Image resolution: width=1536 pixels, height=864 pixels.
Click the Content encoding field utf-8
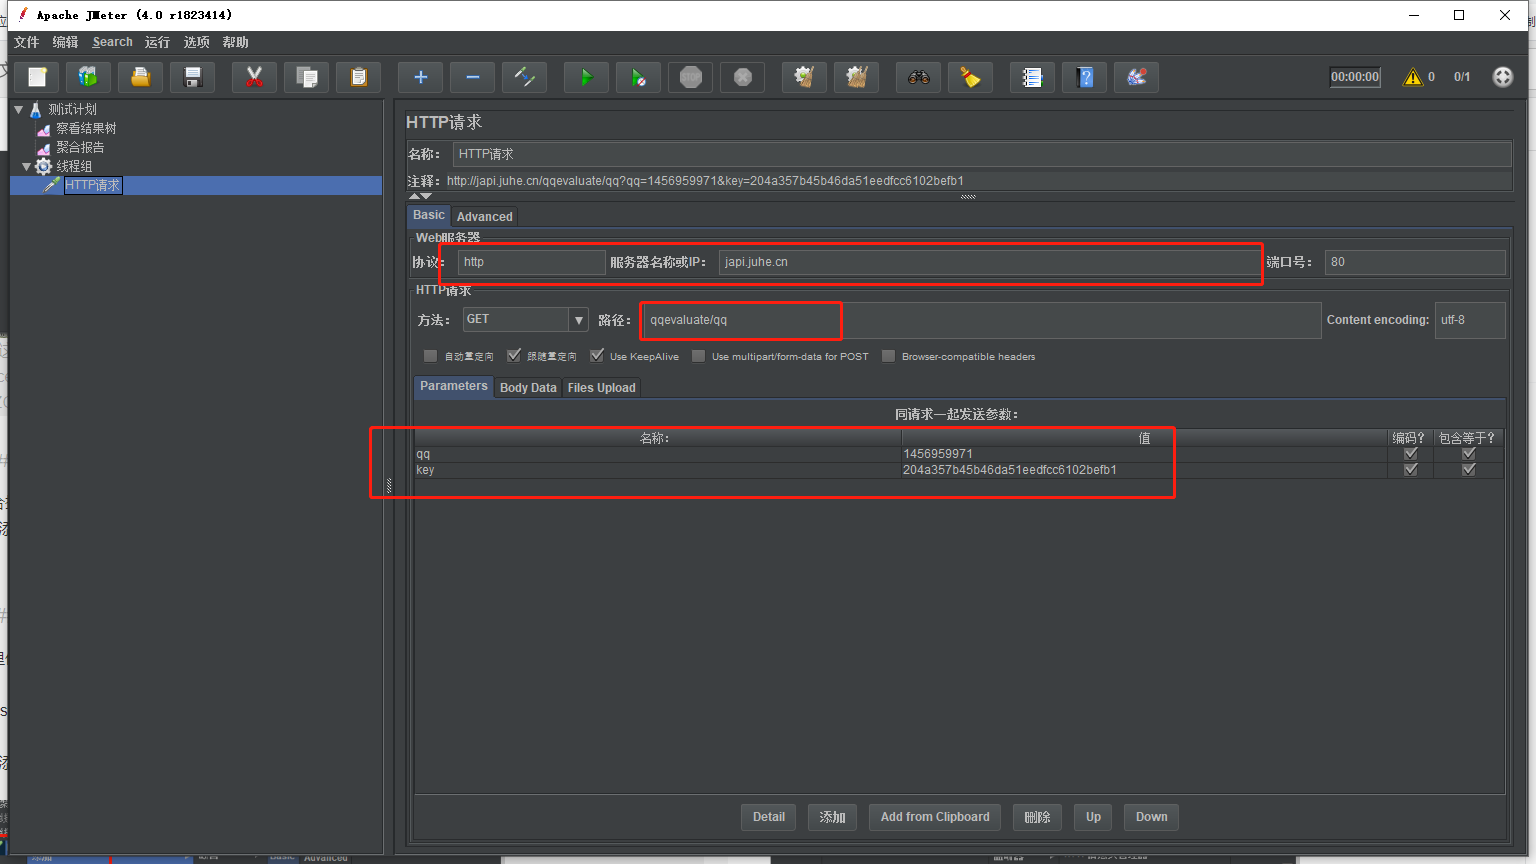click(1470, 320)
